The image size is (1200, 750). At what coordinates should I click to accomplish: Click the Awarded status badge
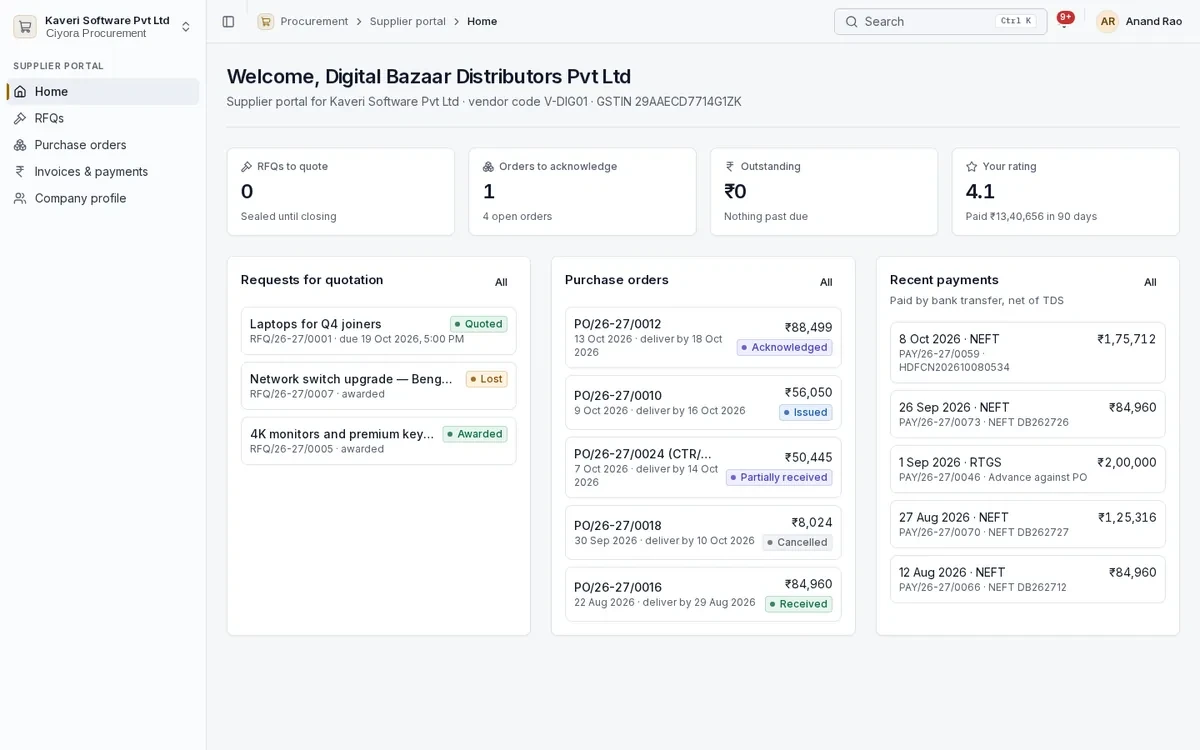[475, 434]
